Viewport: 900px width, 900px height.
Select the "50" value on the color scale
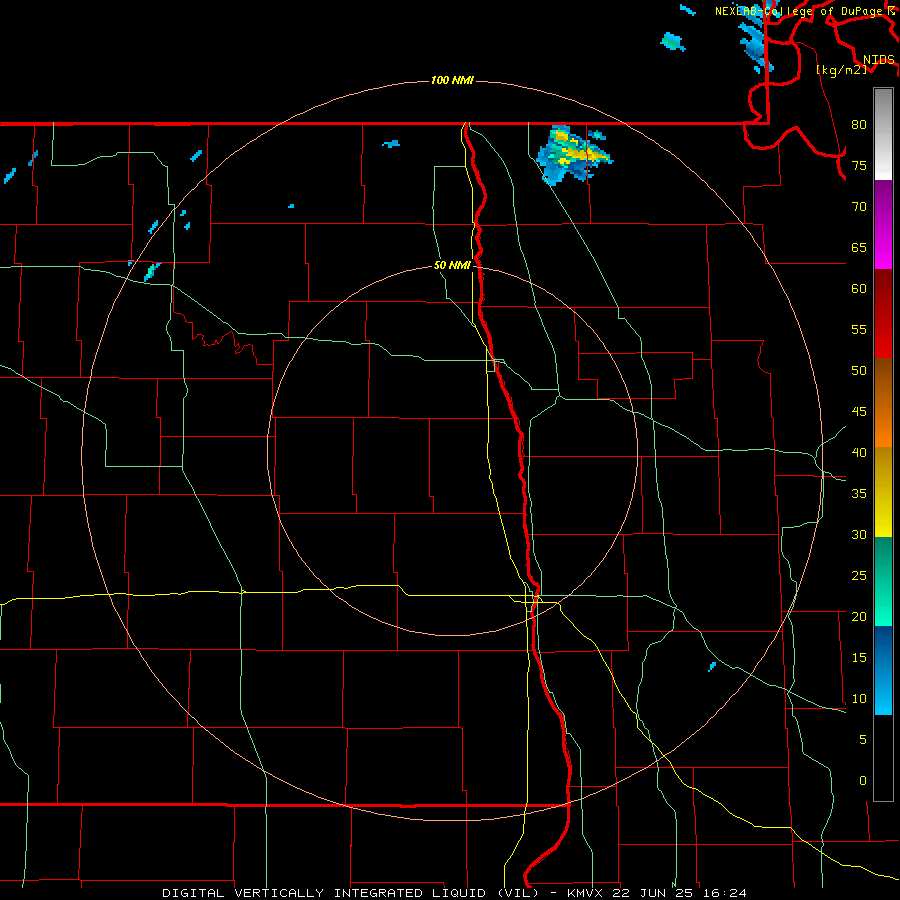coord(859,371)
